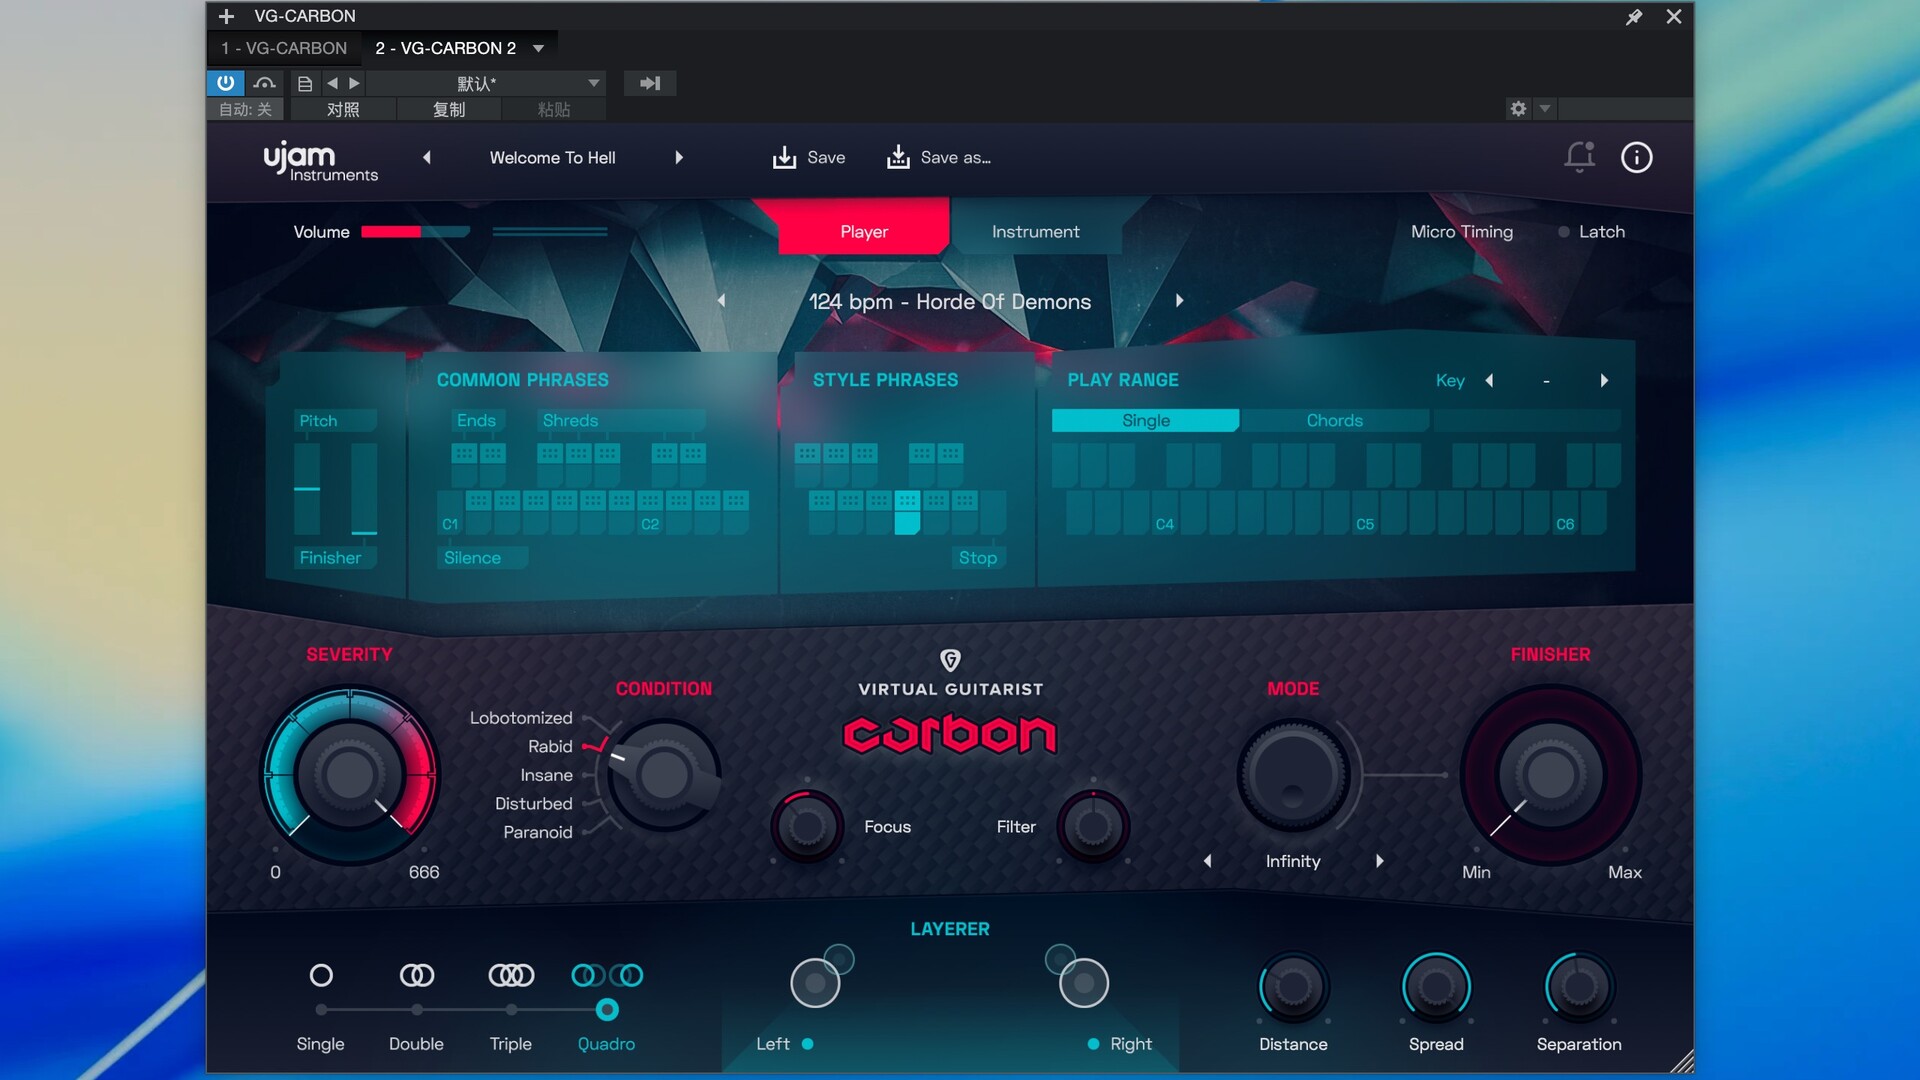Select next style after Horde Of Demons

click(x=1180, y=301)
